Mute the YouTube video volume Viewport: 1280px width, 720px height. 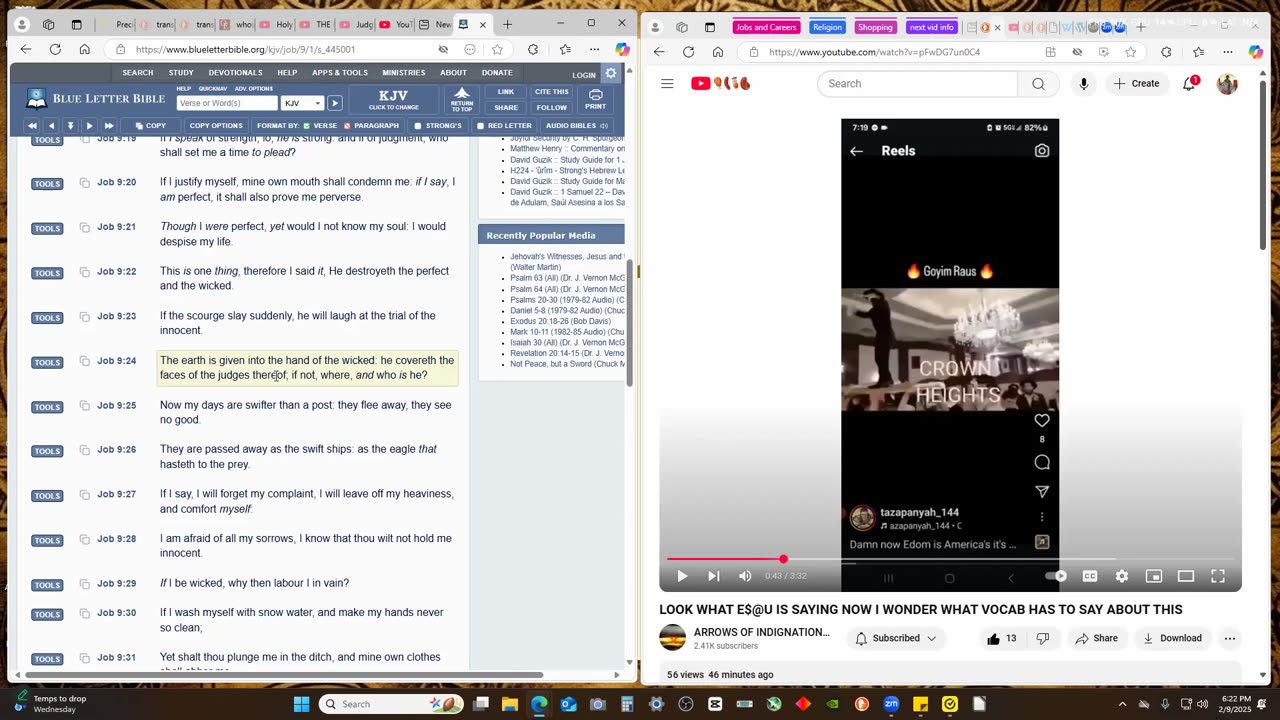745,576
